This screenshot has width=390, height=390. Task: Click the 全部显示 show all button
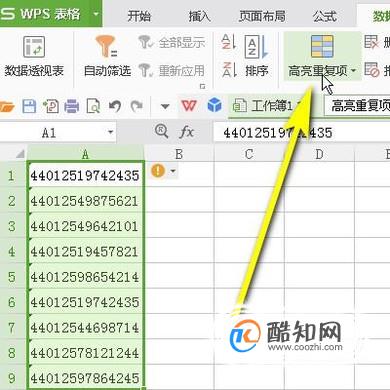click(x=172, y=43)
